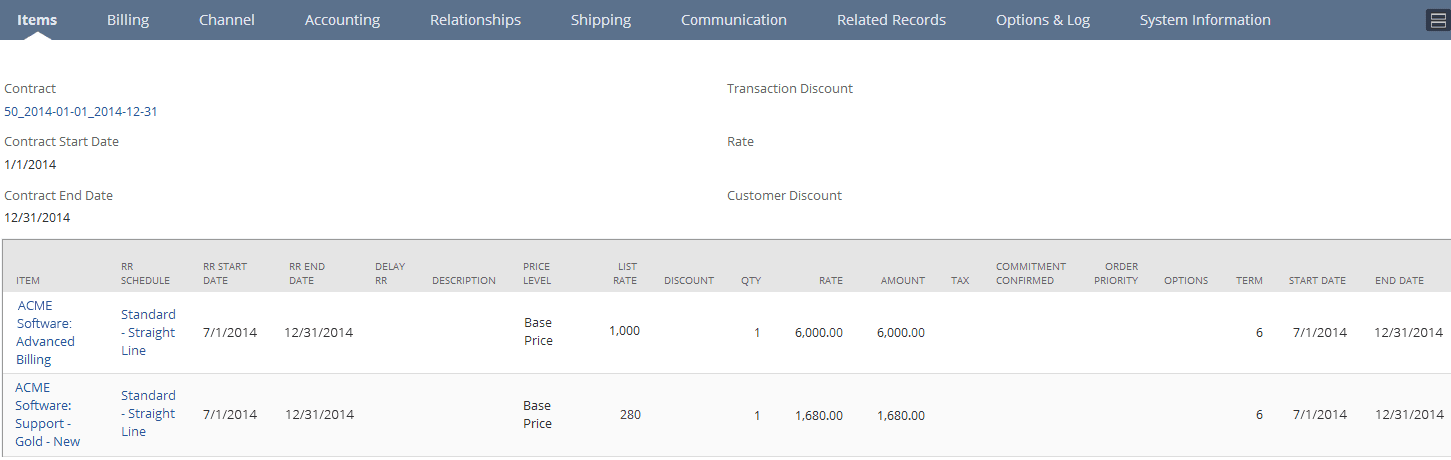Click the 1,680.00 rate cell

[819, 415]
